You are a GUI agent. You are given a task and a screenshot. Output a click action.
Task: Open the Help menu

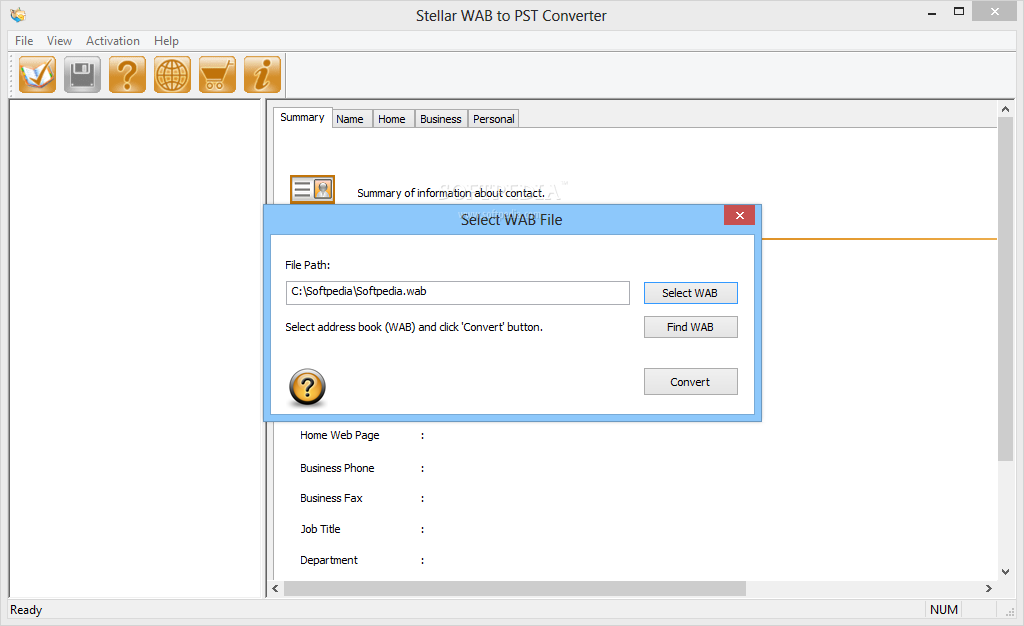[x=167, y=40]
